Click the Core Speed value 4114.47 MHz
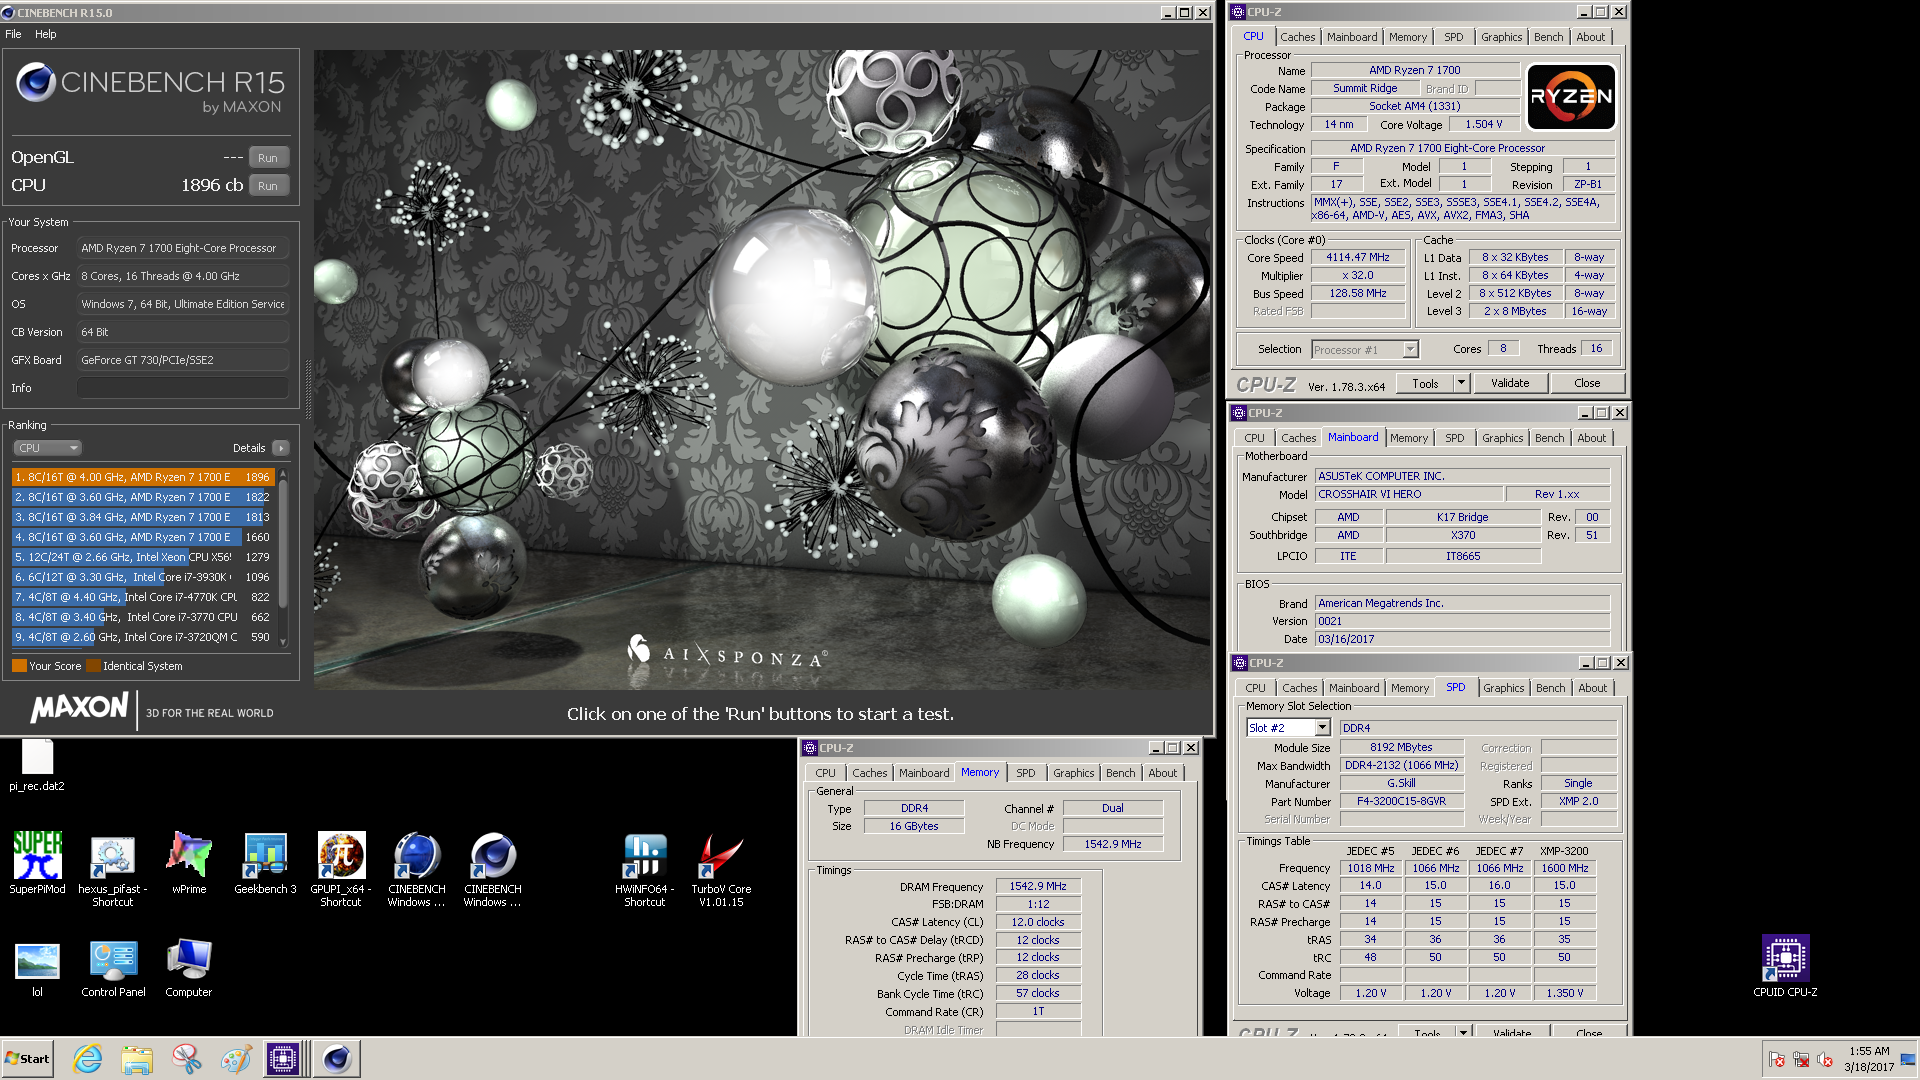Viewport: 1920px width, 1080px height. pos(1358,258)
